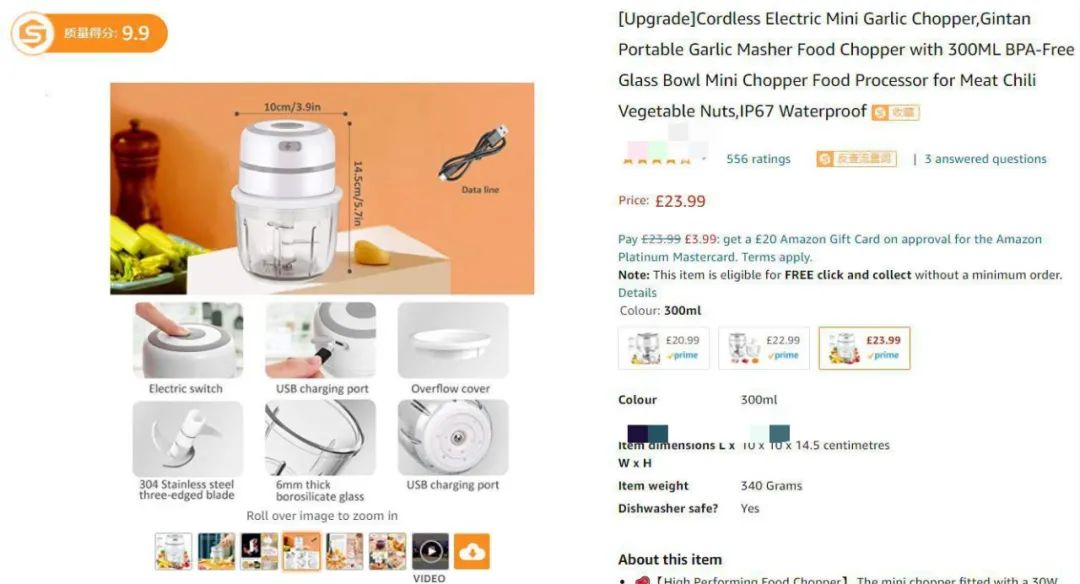Select the second product thumbnail in strip

(x=216, y=551)
